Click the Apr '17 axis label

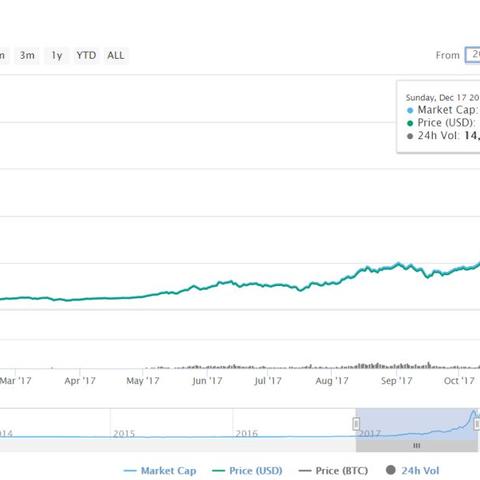pyautogui.click(x=80, y=381)
